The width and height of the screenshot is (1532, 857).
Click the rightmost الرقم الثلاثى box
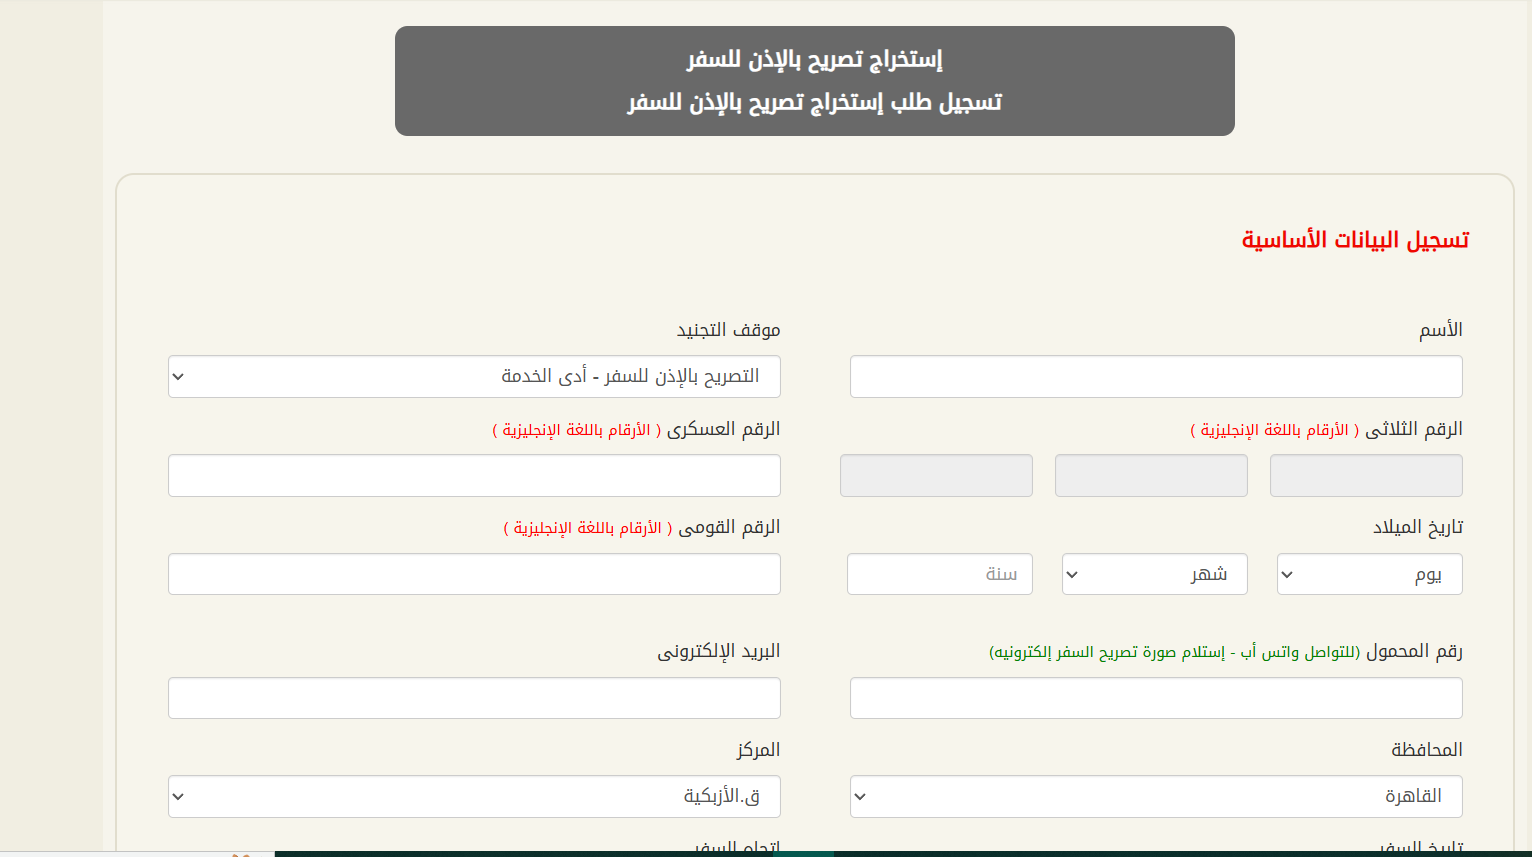pyautogui.click(x=1366, y=476)
